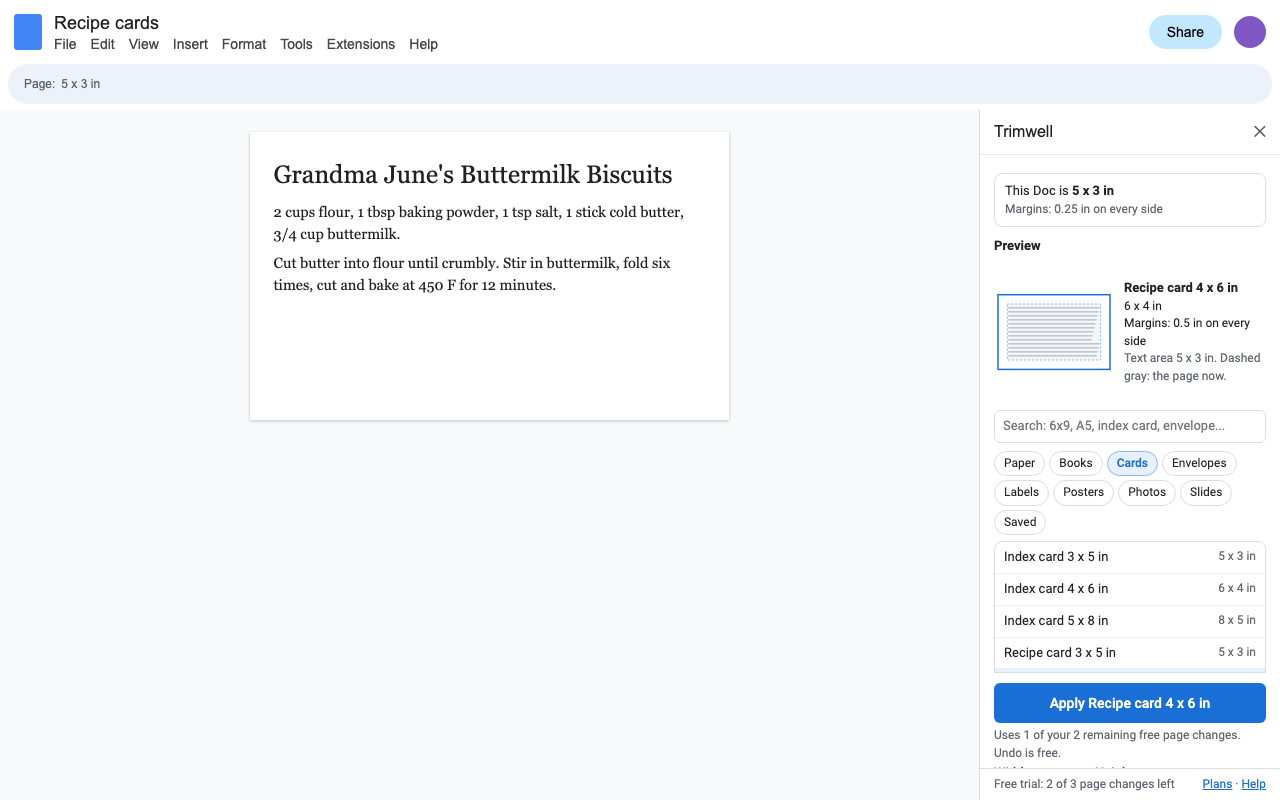Image resolution: width=1280 pixels, height=800 pixels.
Task: Select the Paper category chip
Action: click(1019, 463)
